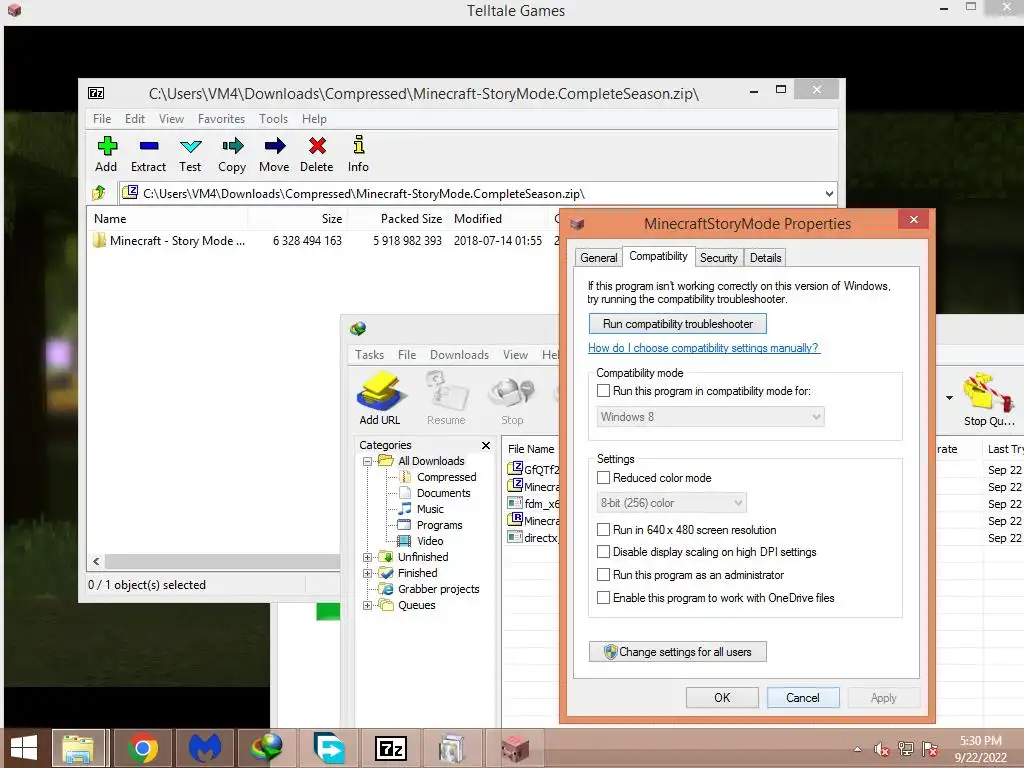Switch to 7-Zip on taskbar

pos(391,748)
